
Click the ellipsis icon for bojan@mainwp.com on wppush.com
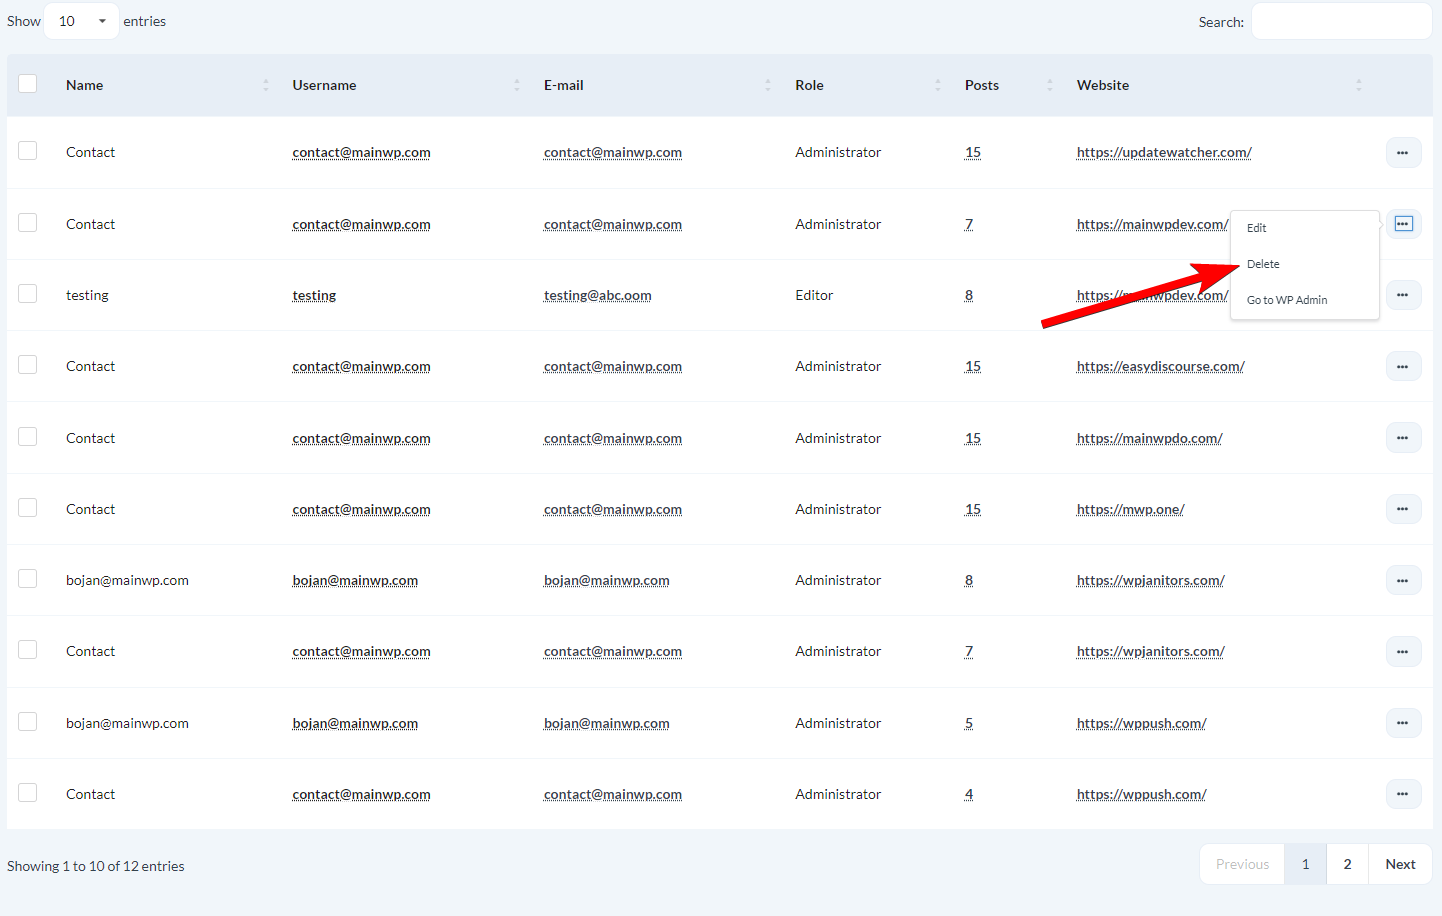[1403, 722]
